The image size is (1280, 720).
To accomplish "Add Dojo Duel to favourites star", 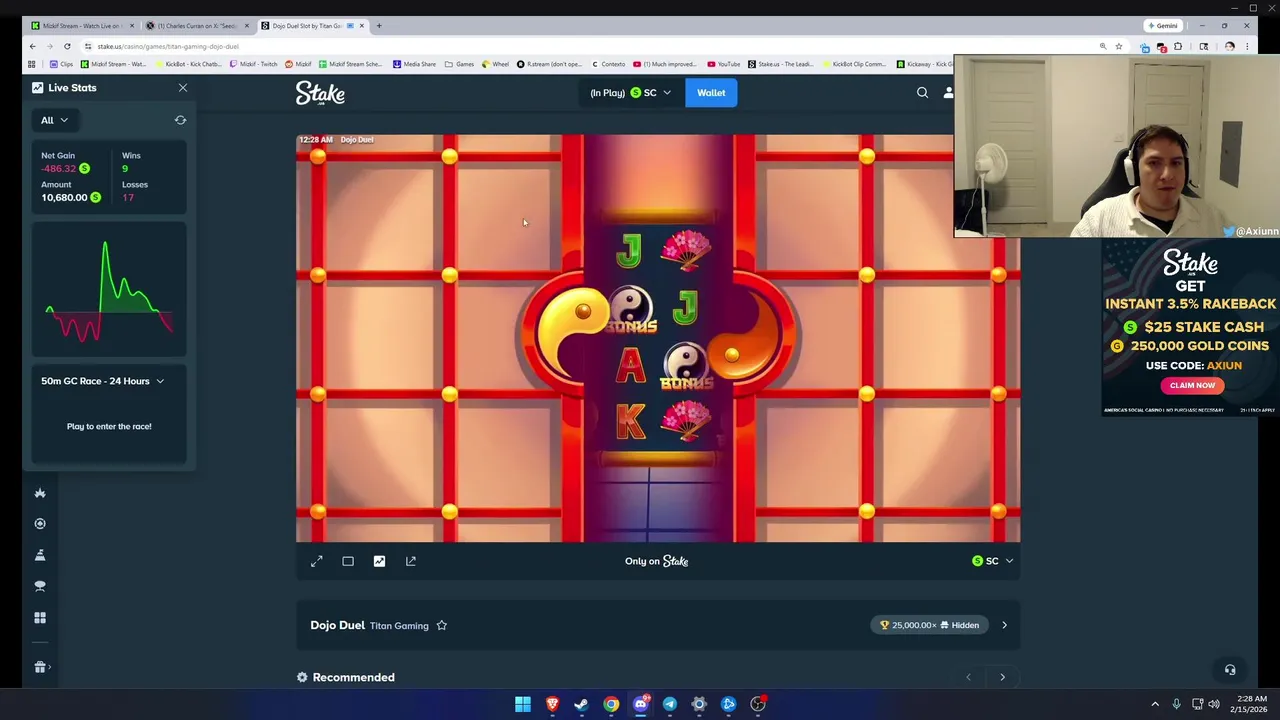I will click(x=441, y=626).
